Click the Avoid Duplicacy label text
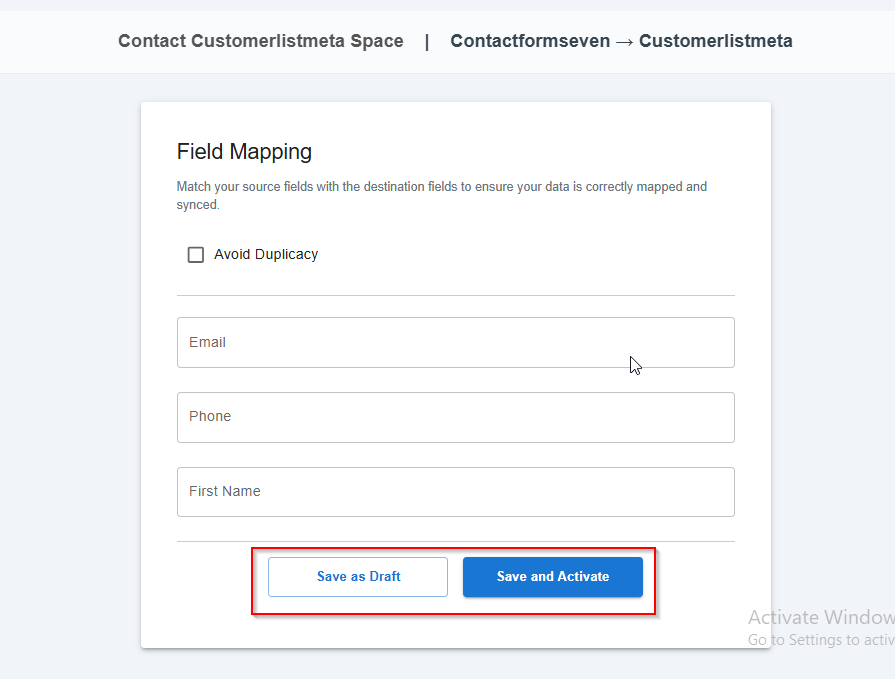Viewport: 895px width, 679px height. 266,255
